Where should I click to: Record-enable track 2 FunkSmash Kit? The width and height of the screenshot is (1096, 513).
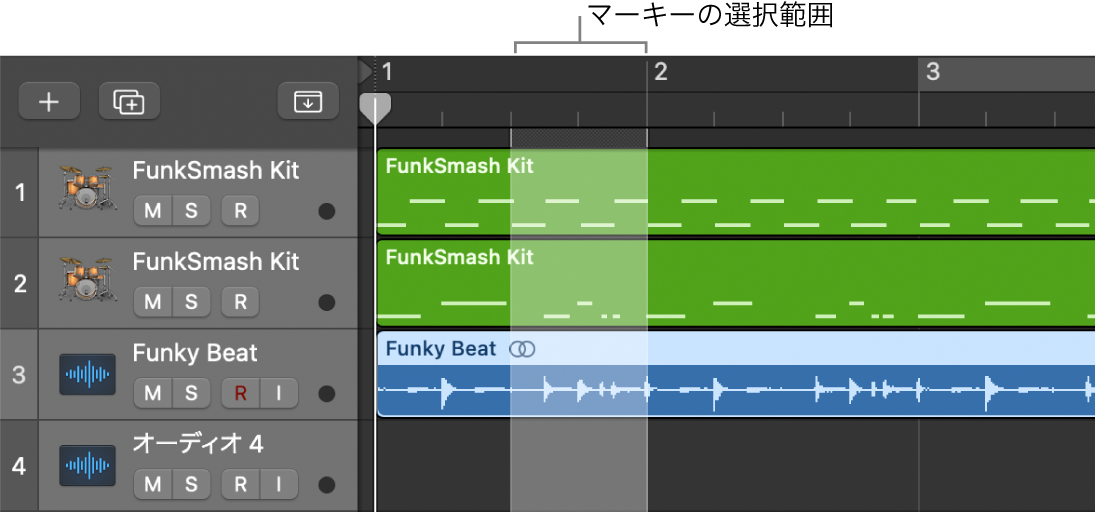click(x=240, y=302)
